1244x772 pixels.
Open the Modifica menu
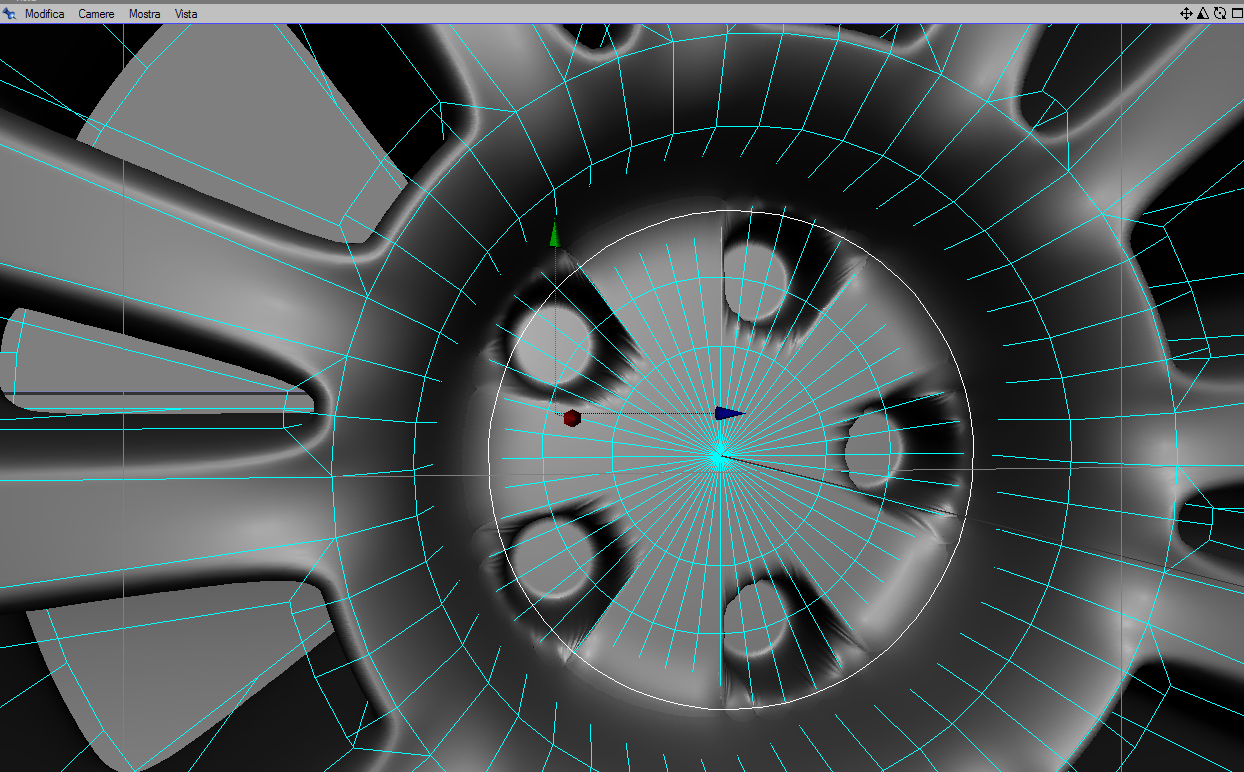pyautogui.click(x=45, y=14)
